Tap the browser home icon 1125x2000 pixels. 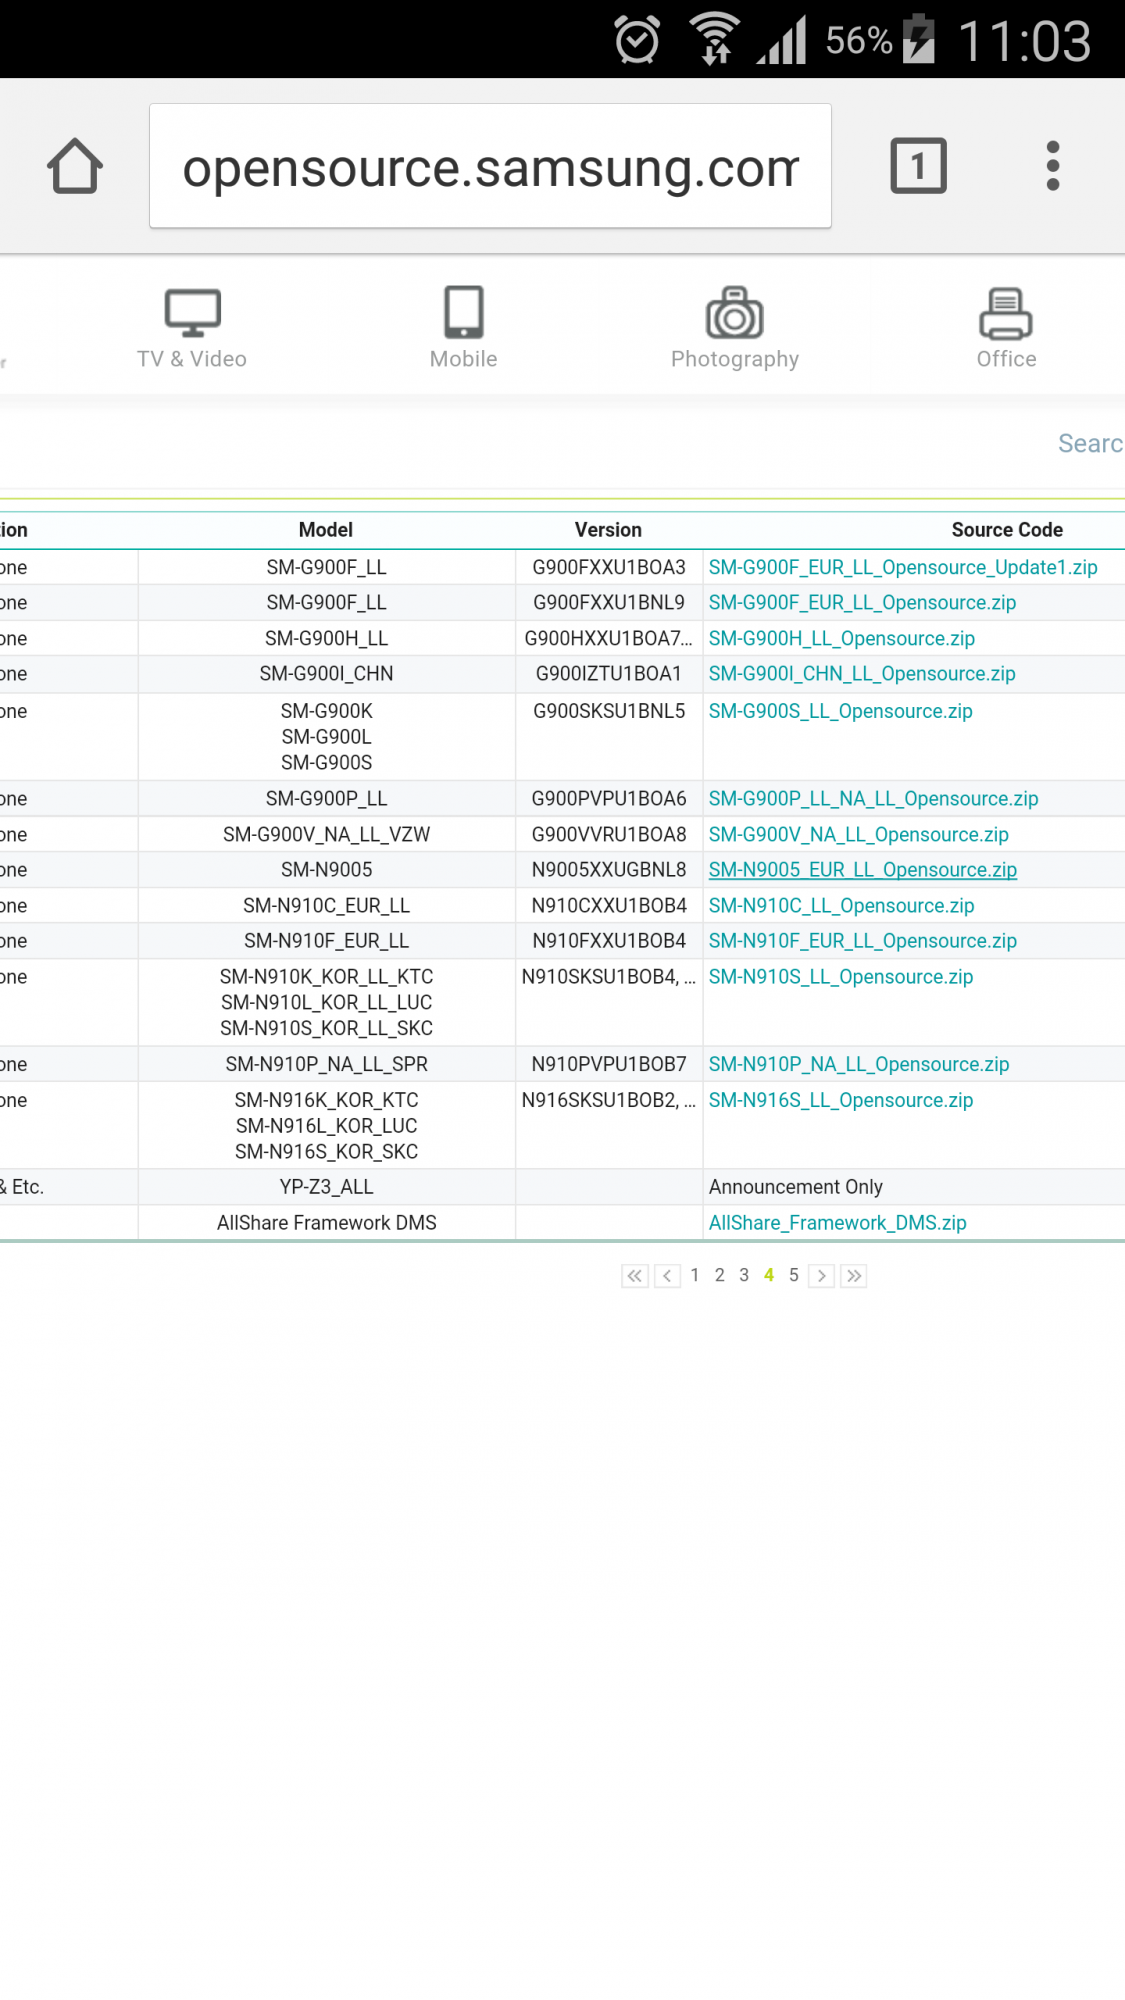pyautogui.click(x=75, y=166)
